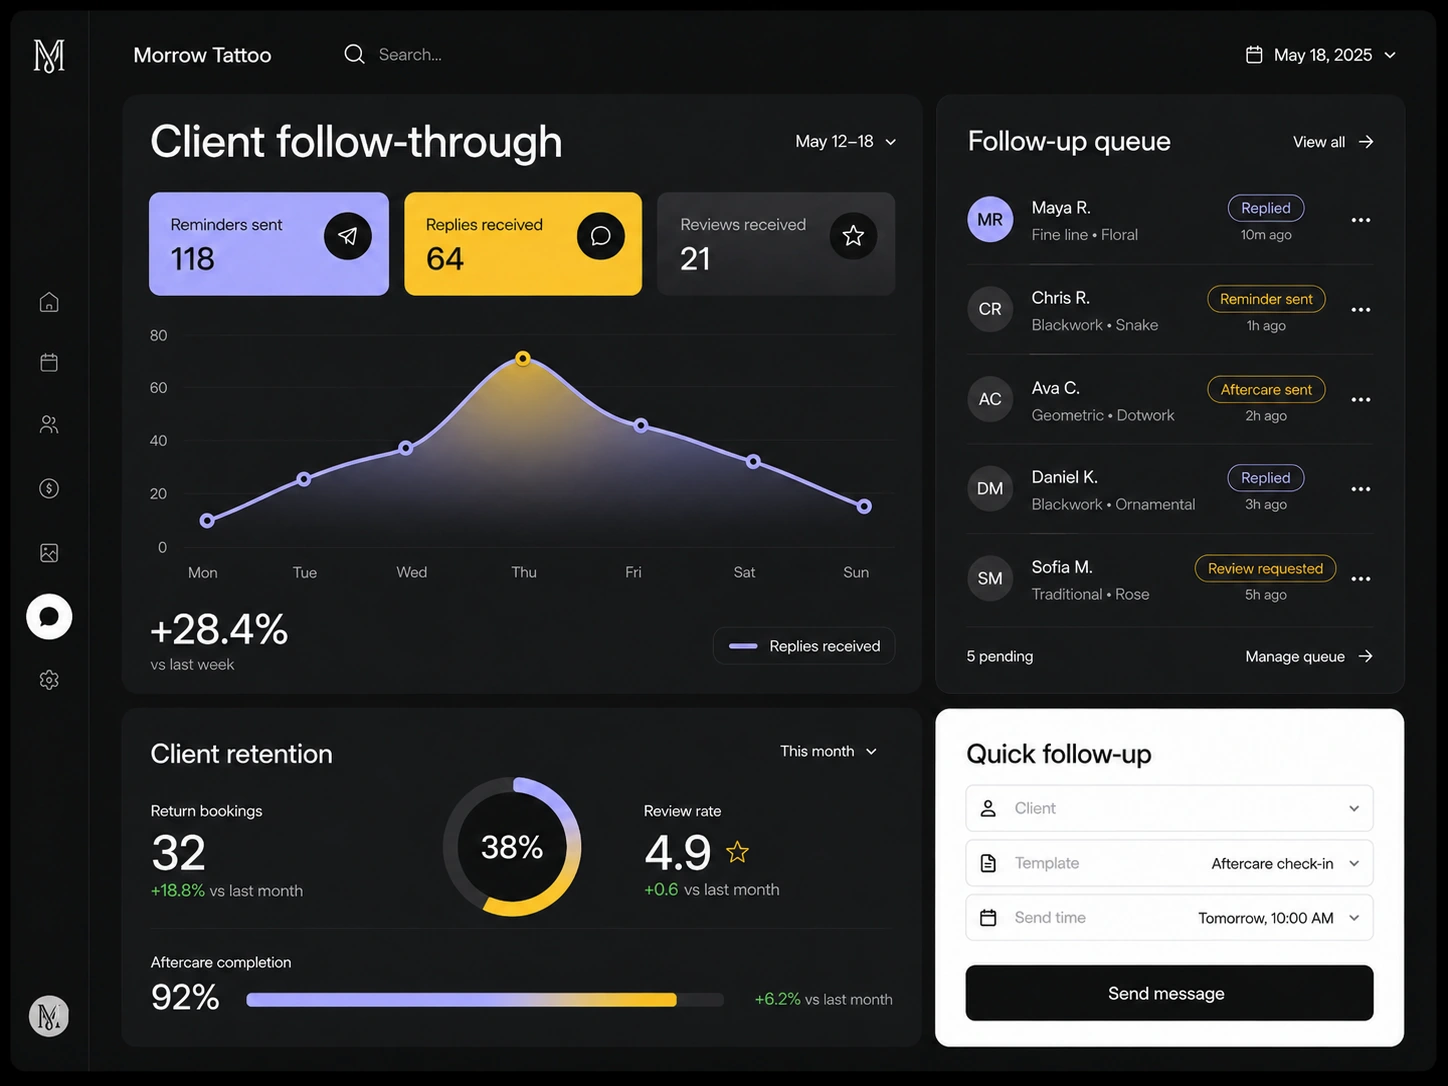1448x1086 pixels.
Task: Select the active Messages chat sidebar icon
Action: pyautogui.click(x=49, y=616)
